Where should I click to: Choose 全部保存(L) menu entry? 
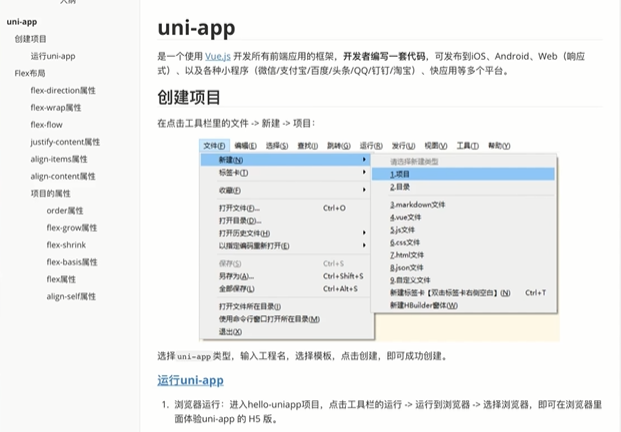(286, 289)
